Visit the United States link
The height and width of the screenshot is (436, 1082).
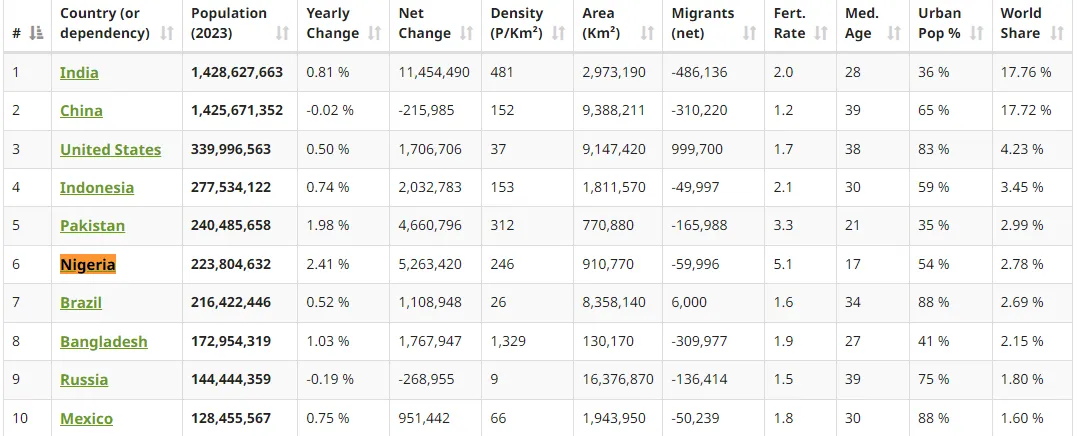(110, 150)
